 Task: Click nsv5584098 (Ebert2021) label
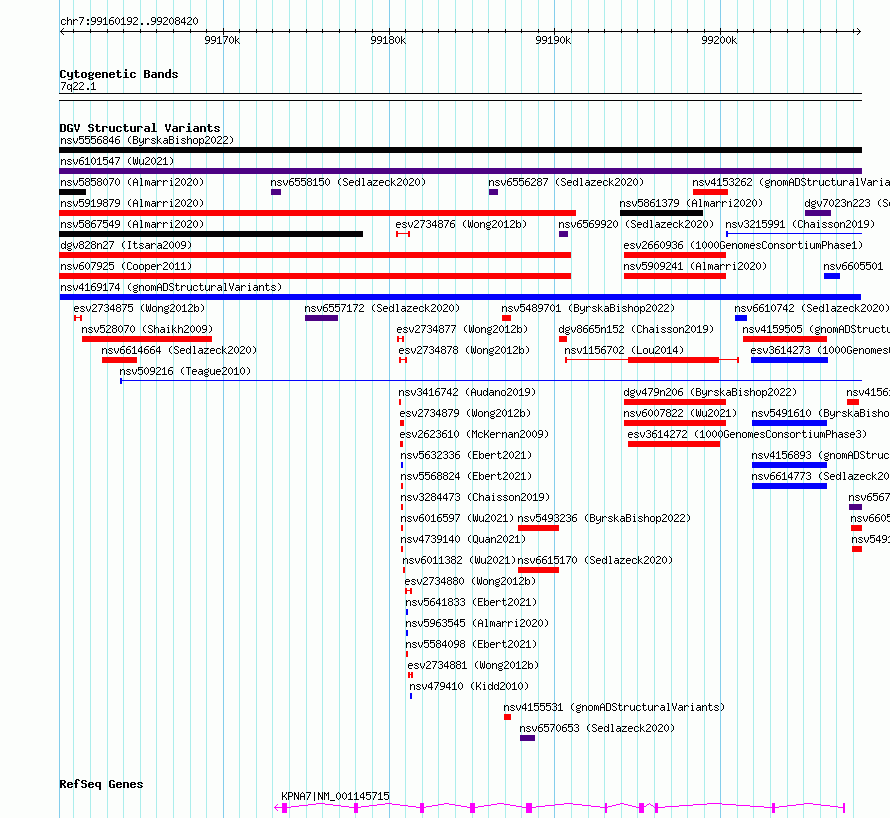471,644
